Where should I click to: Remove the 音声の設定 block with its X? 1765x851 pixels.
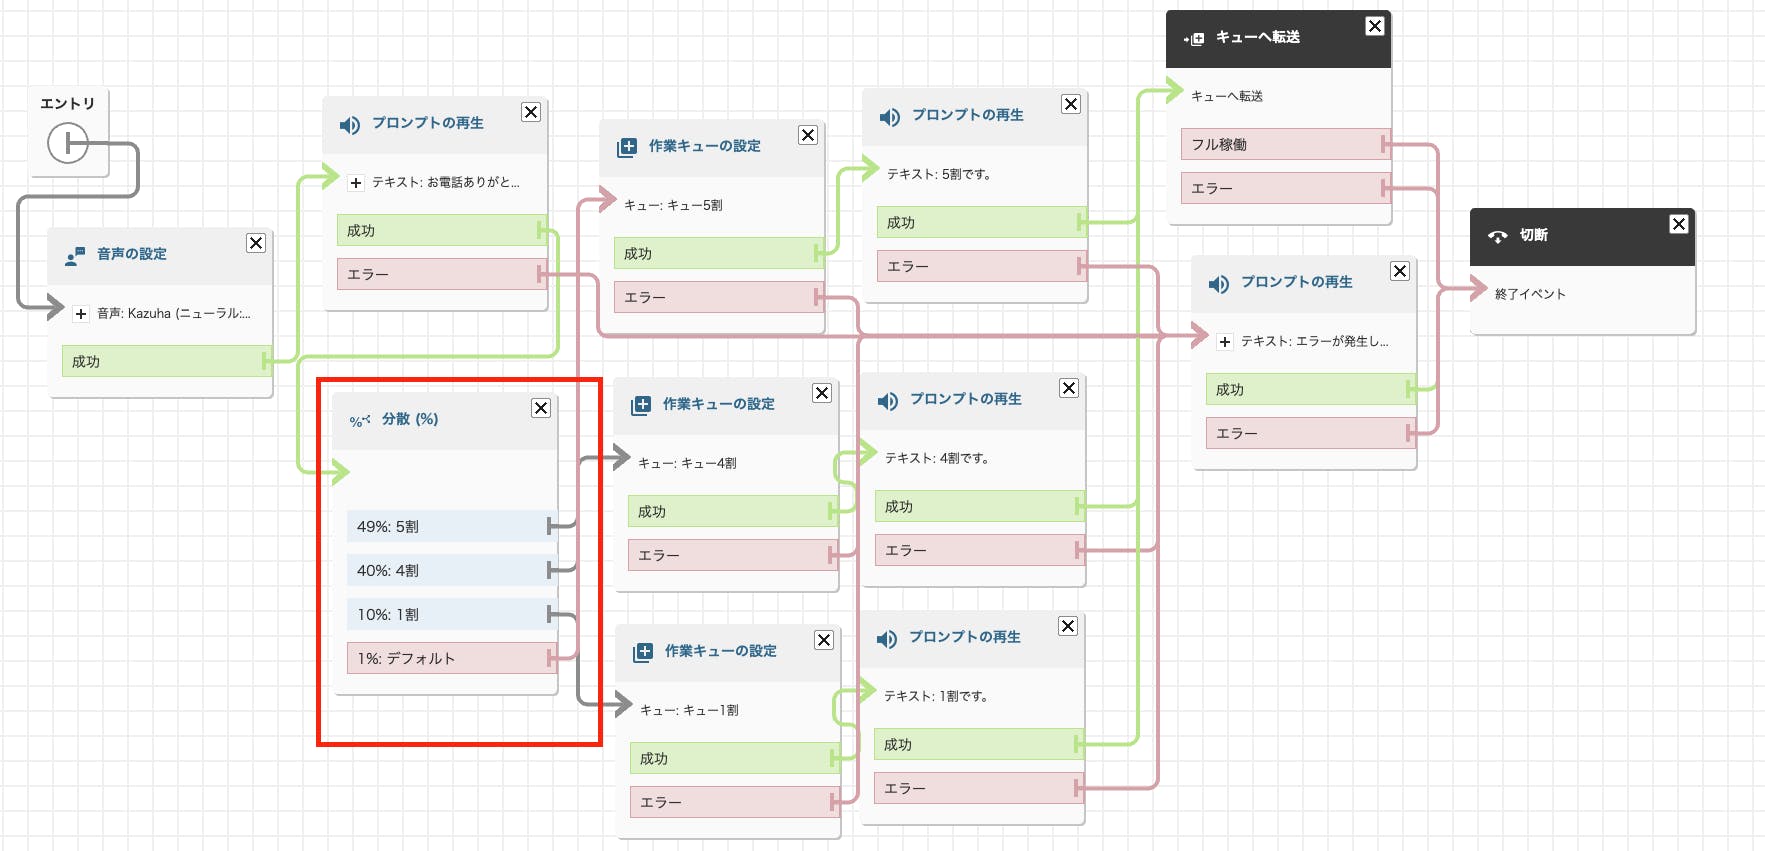[256, 243]
